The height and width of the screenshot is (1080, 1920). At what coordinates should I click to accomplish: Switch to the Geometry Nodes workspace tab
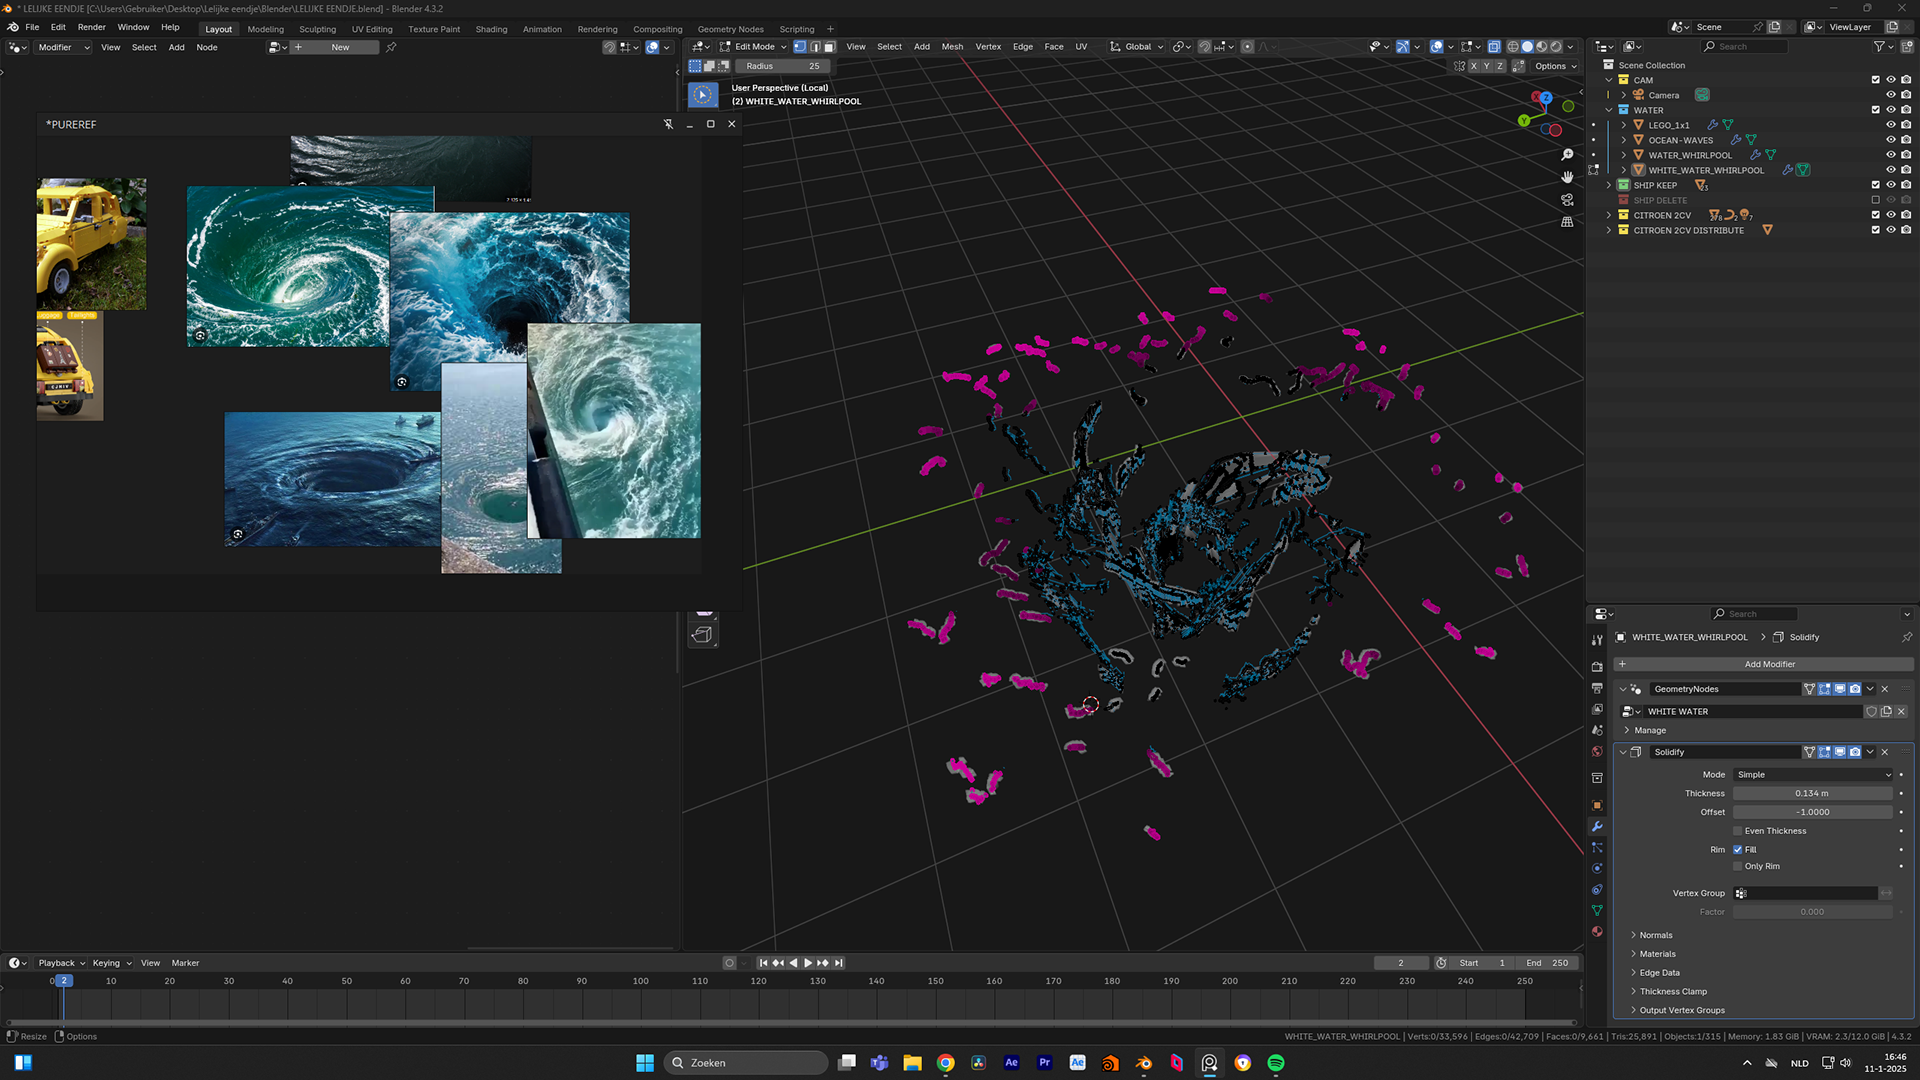point(730,29)
